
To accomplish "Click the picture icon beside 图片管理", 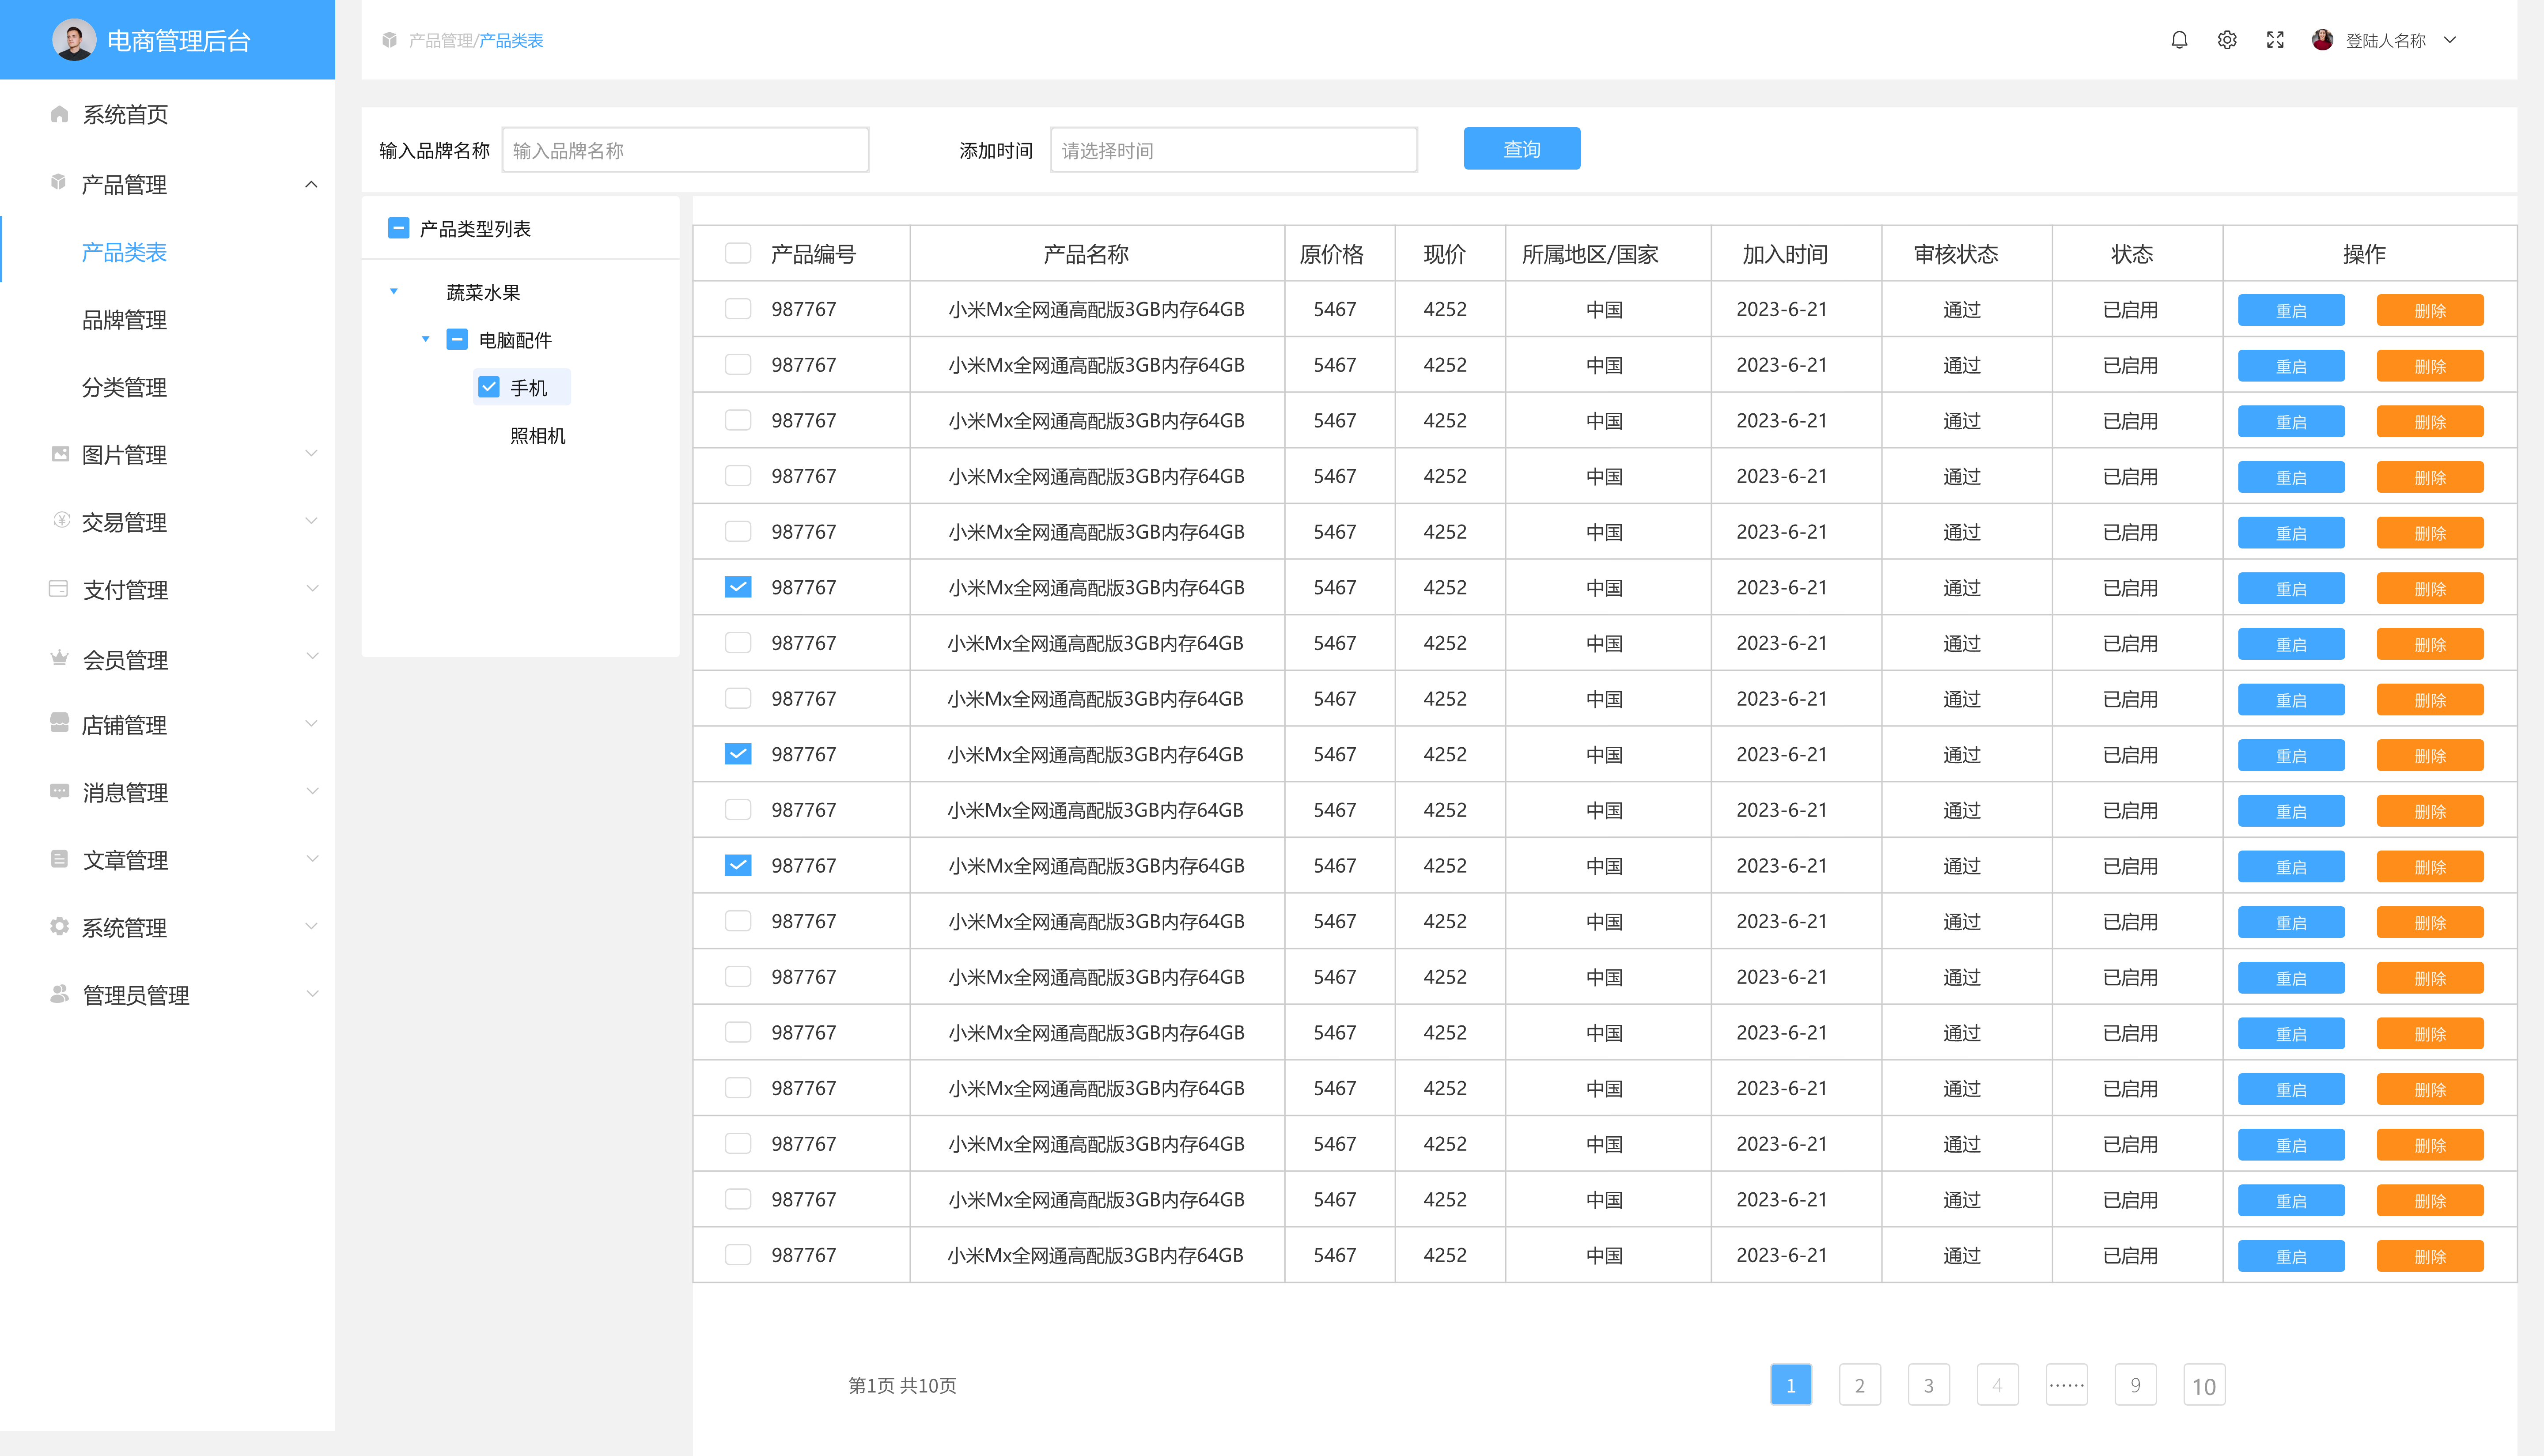I will point(60,454).
